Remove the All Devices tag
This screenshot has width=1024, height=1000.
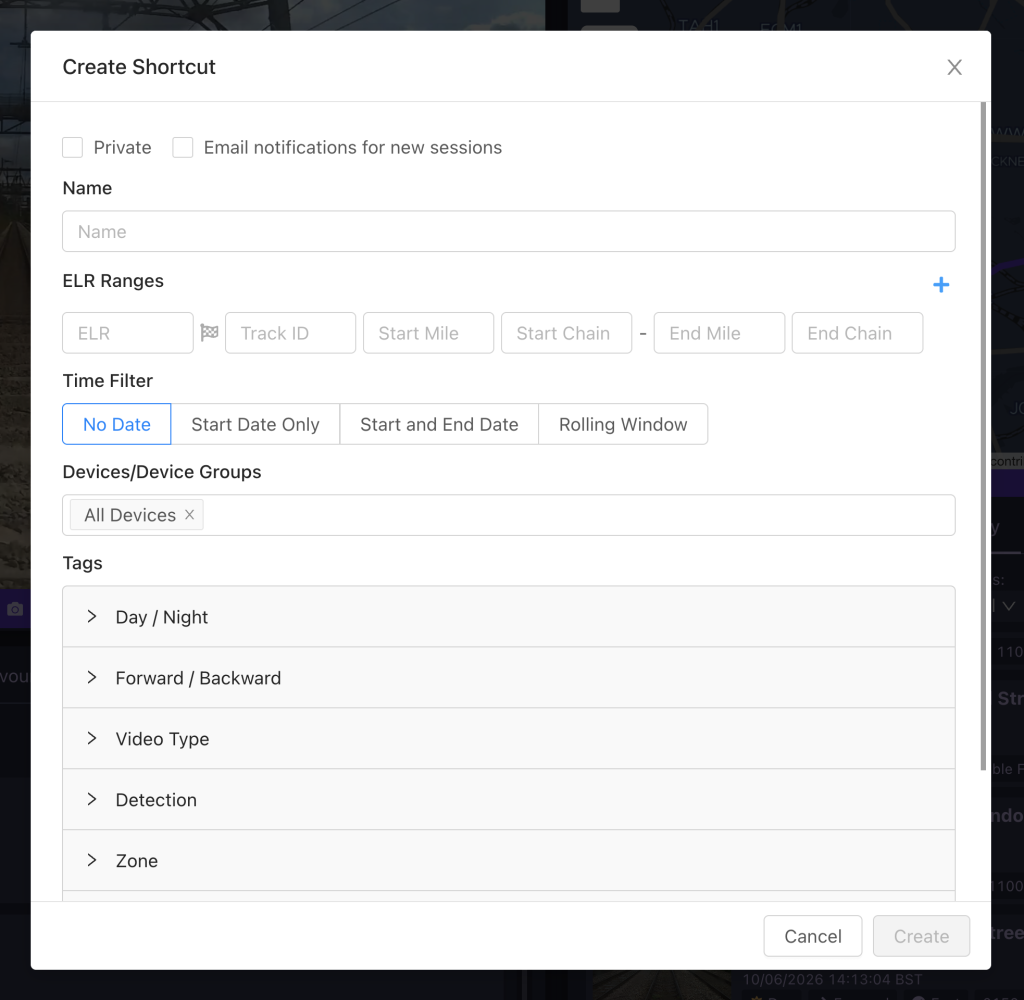coord(189,515)
